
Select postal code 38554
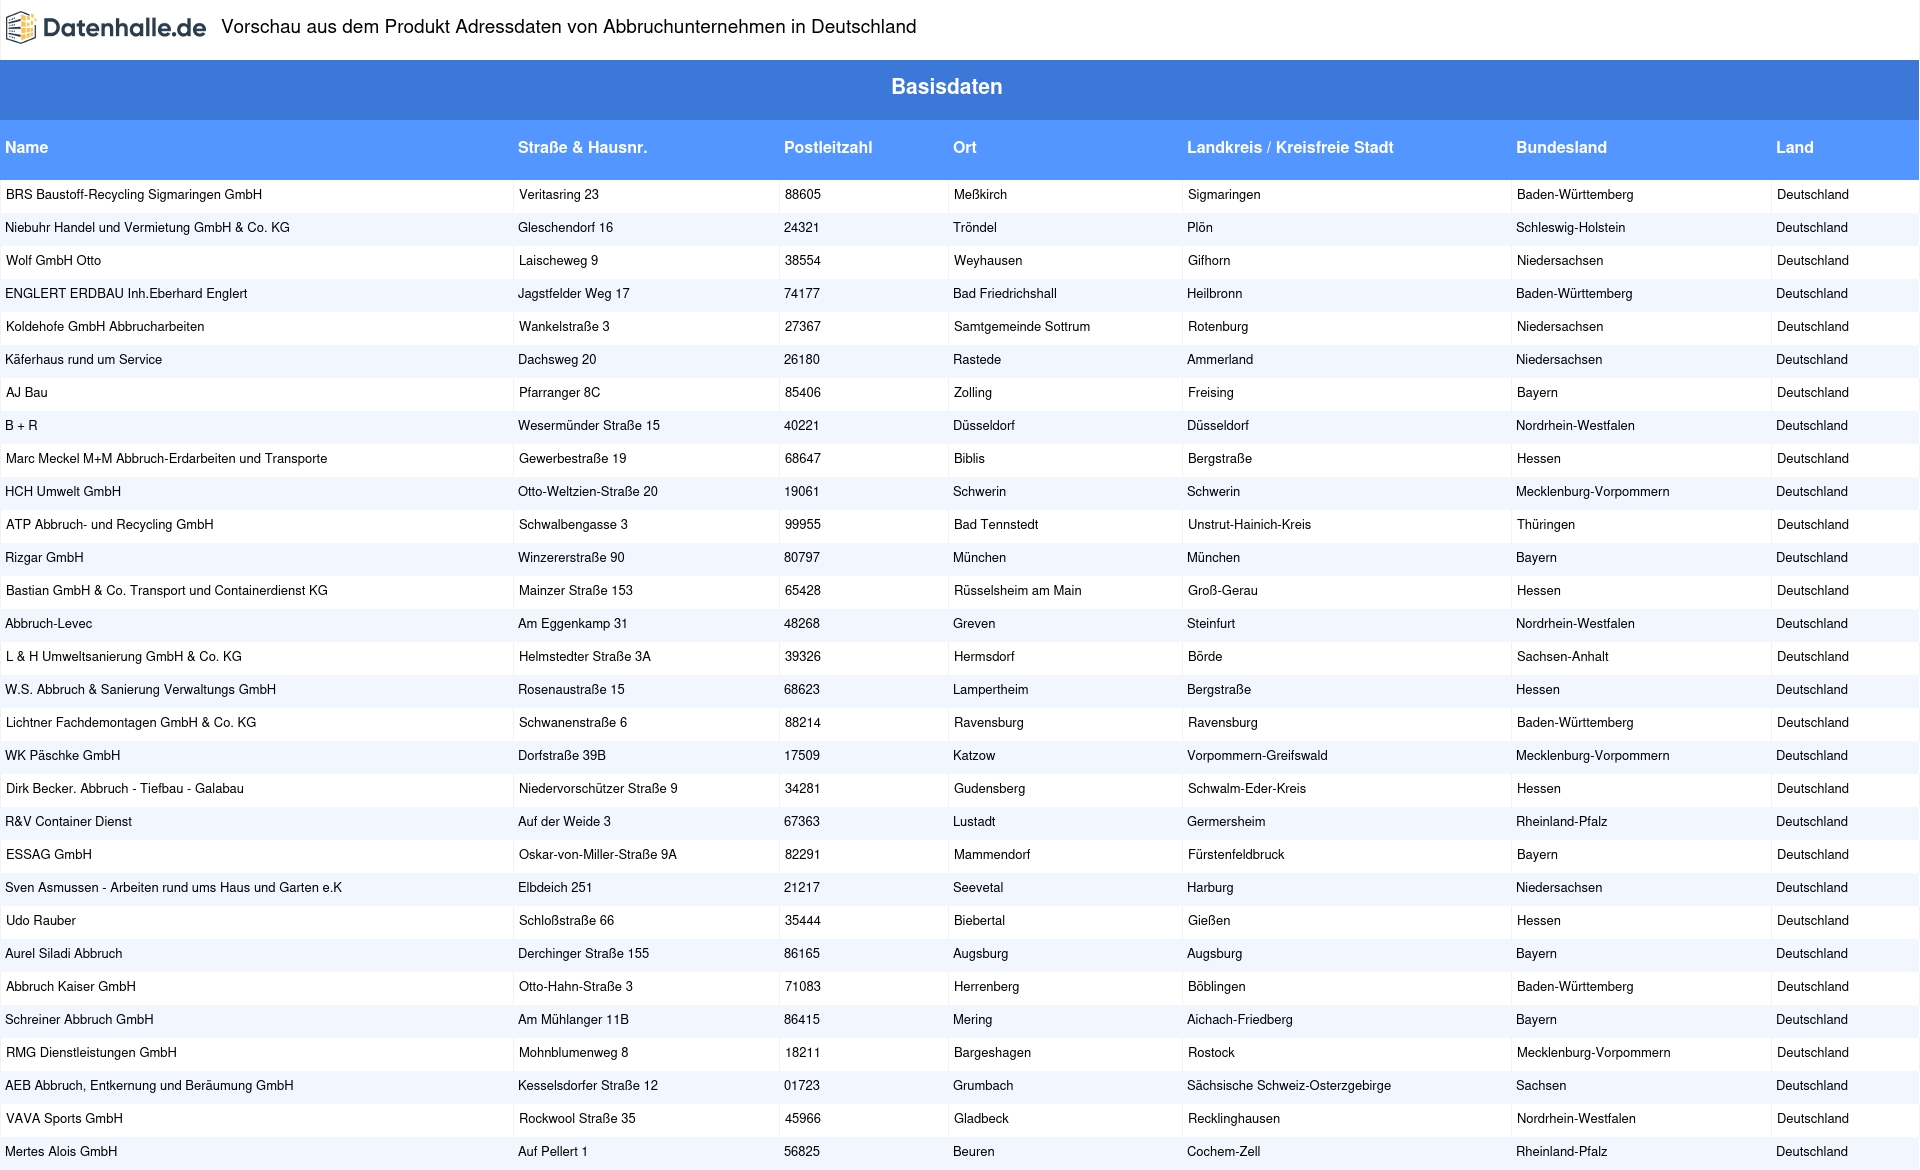click(803, 261)
